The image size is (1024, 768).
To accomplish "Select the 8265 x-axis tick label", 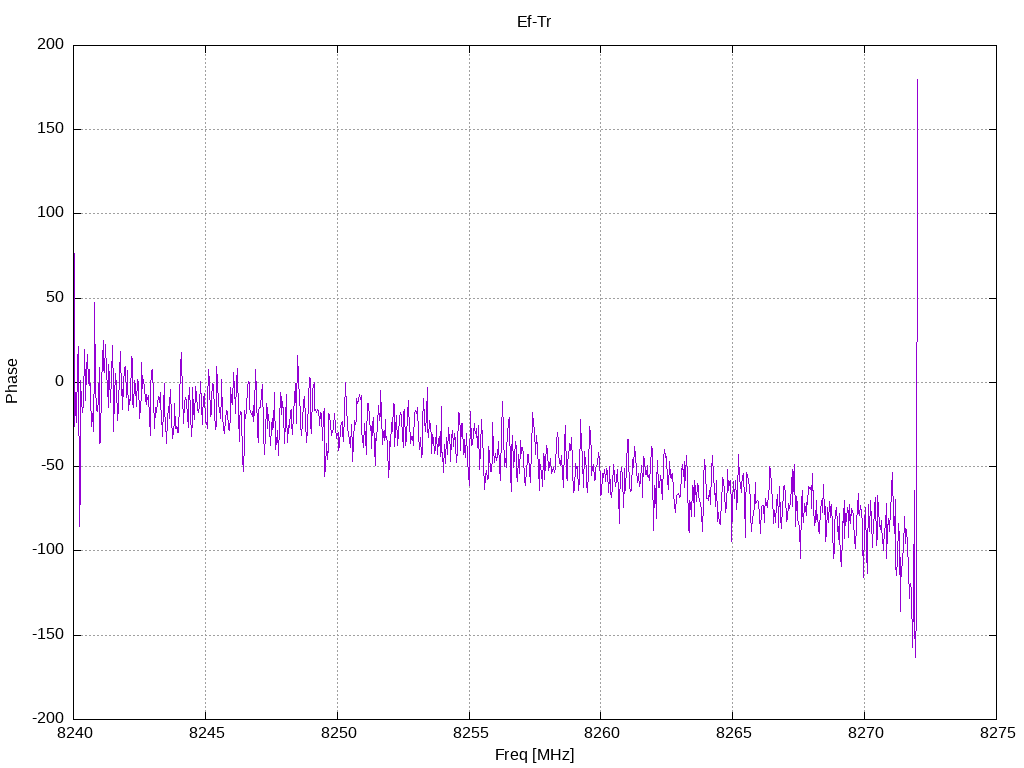I will (732, 734).
